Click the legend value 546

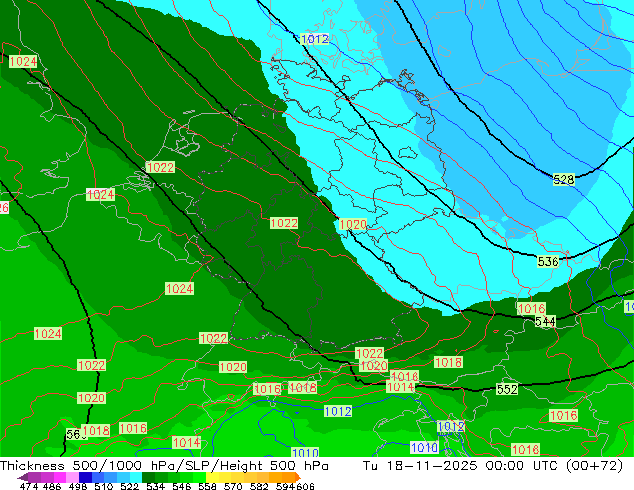coord(182,486)
